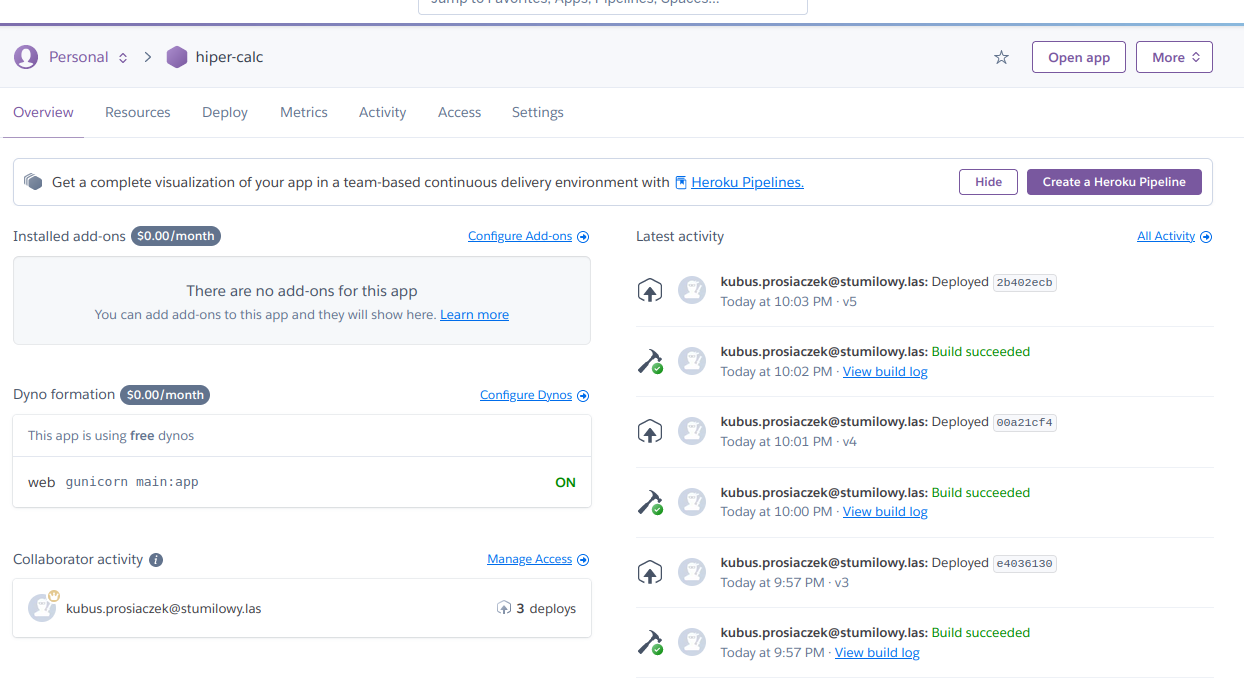Click the user avatar in the 10:00 PM build row
1244x689 pixels.
(692, 502)
